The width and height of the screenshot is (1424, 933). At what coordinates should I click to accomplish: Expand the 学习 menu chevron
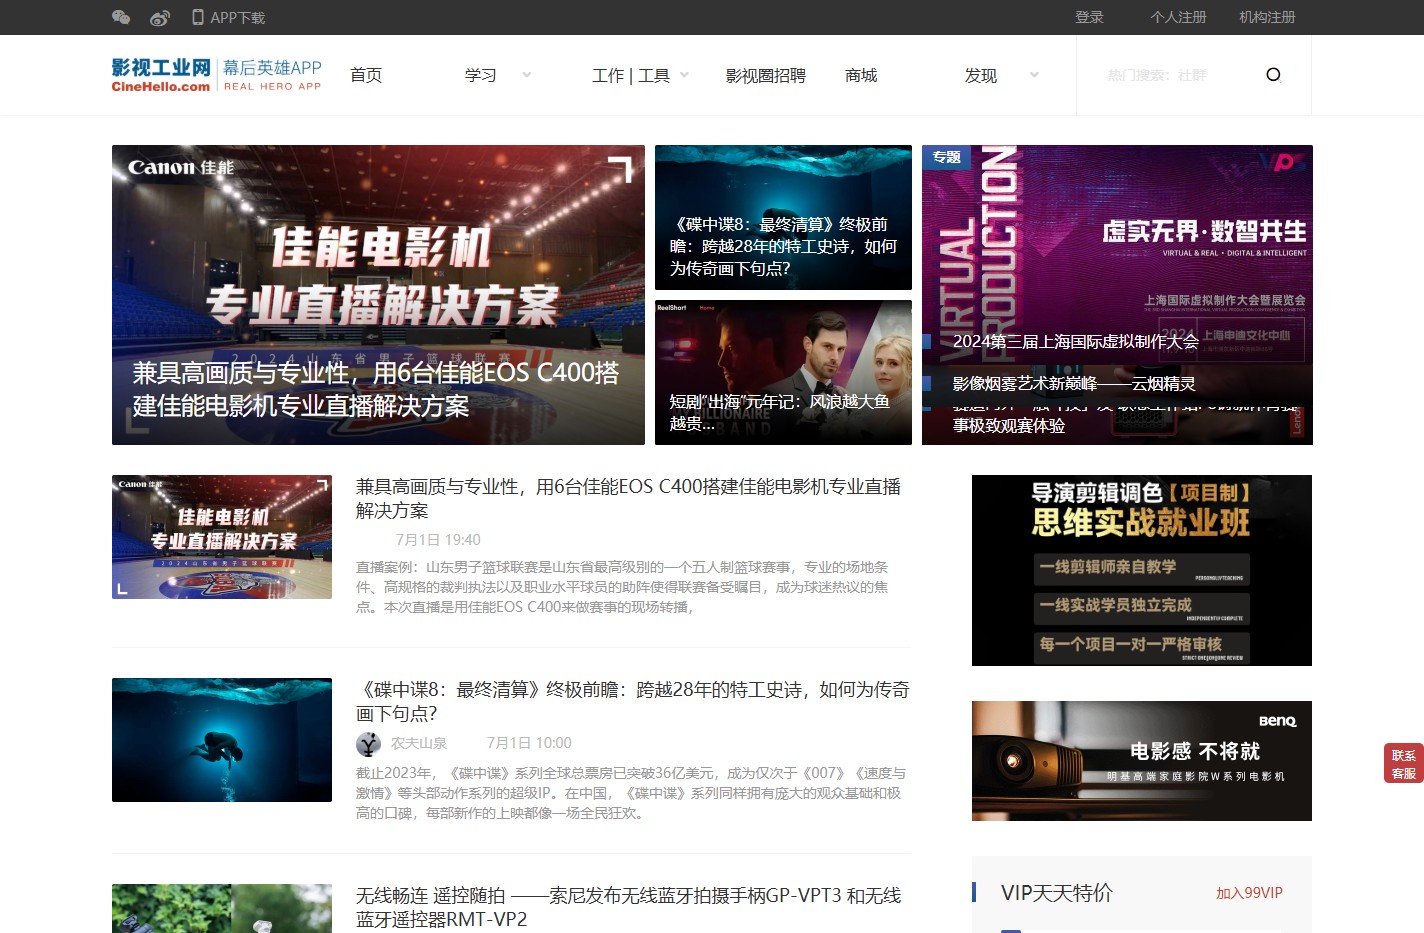tap(527, 75)
